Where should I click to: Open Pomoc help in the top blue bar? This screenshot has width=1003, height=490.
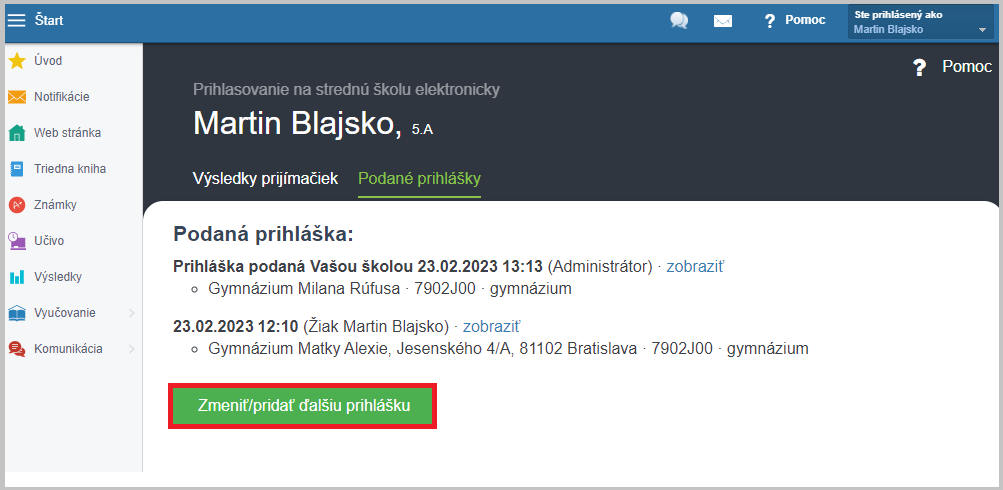[795, 20]
